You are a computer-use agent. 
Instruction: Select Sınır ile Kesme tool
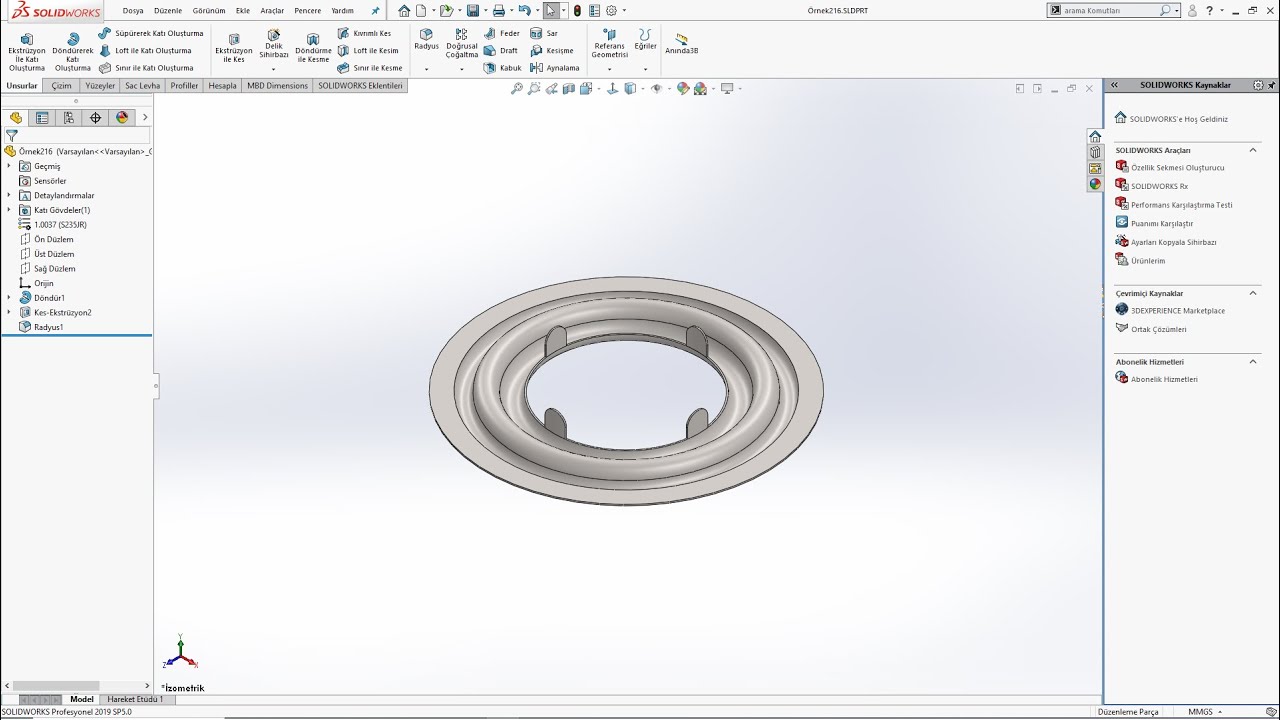tap(370, 68)
